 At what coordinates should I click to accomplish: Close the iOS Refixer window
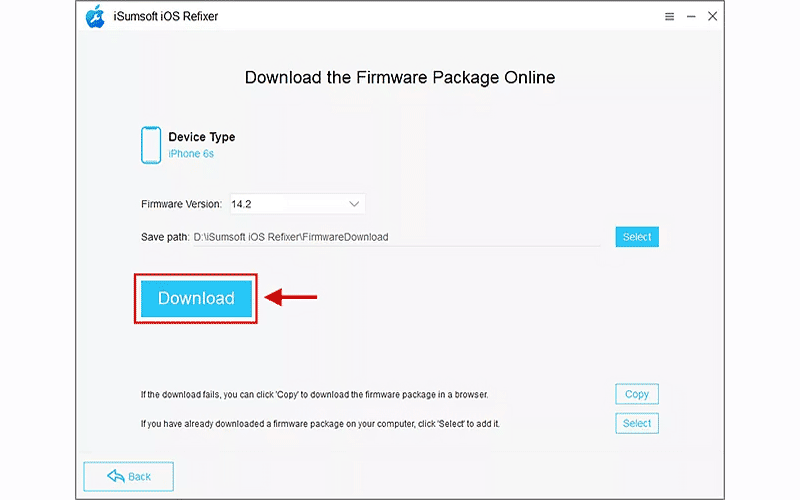(x=712, y=16)
